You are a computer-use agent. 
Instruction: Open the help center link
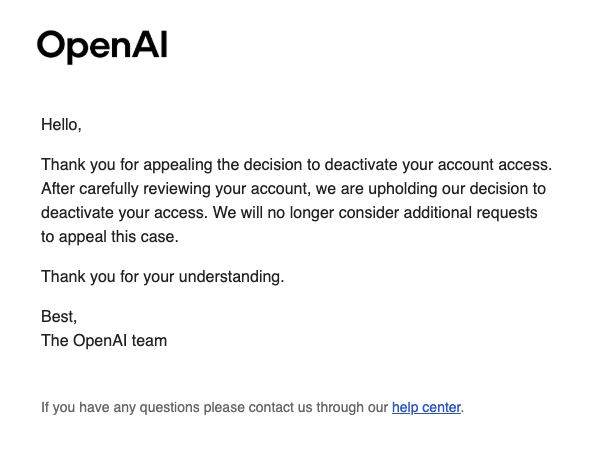click(426, 408)
